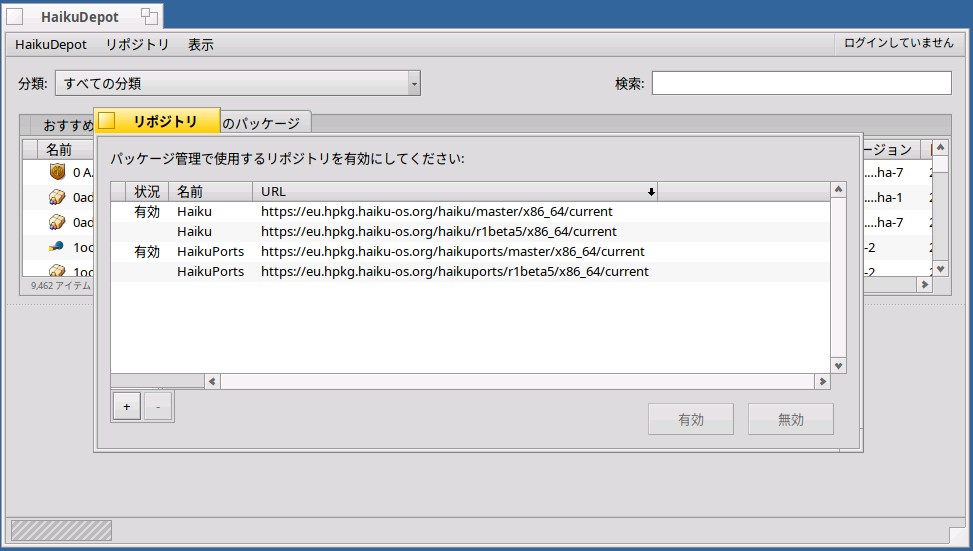Viewport: 973px width, 551px height.
Task: Click package list scroll up arrow in main window
Action: click(x=941, y=147)
